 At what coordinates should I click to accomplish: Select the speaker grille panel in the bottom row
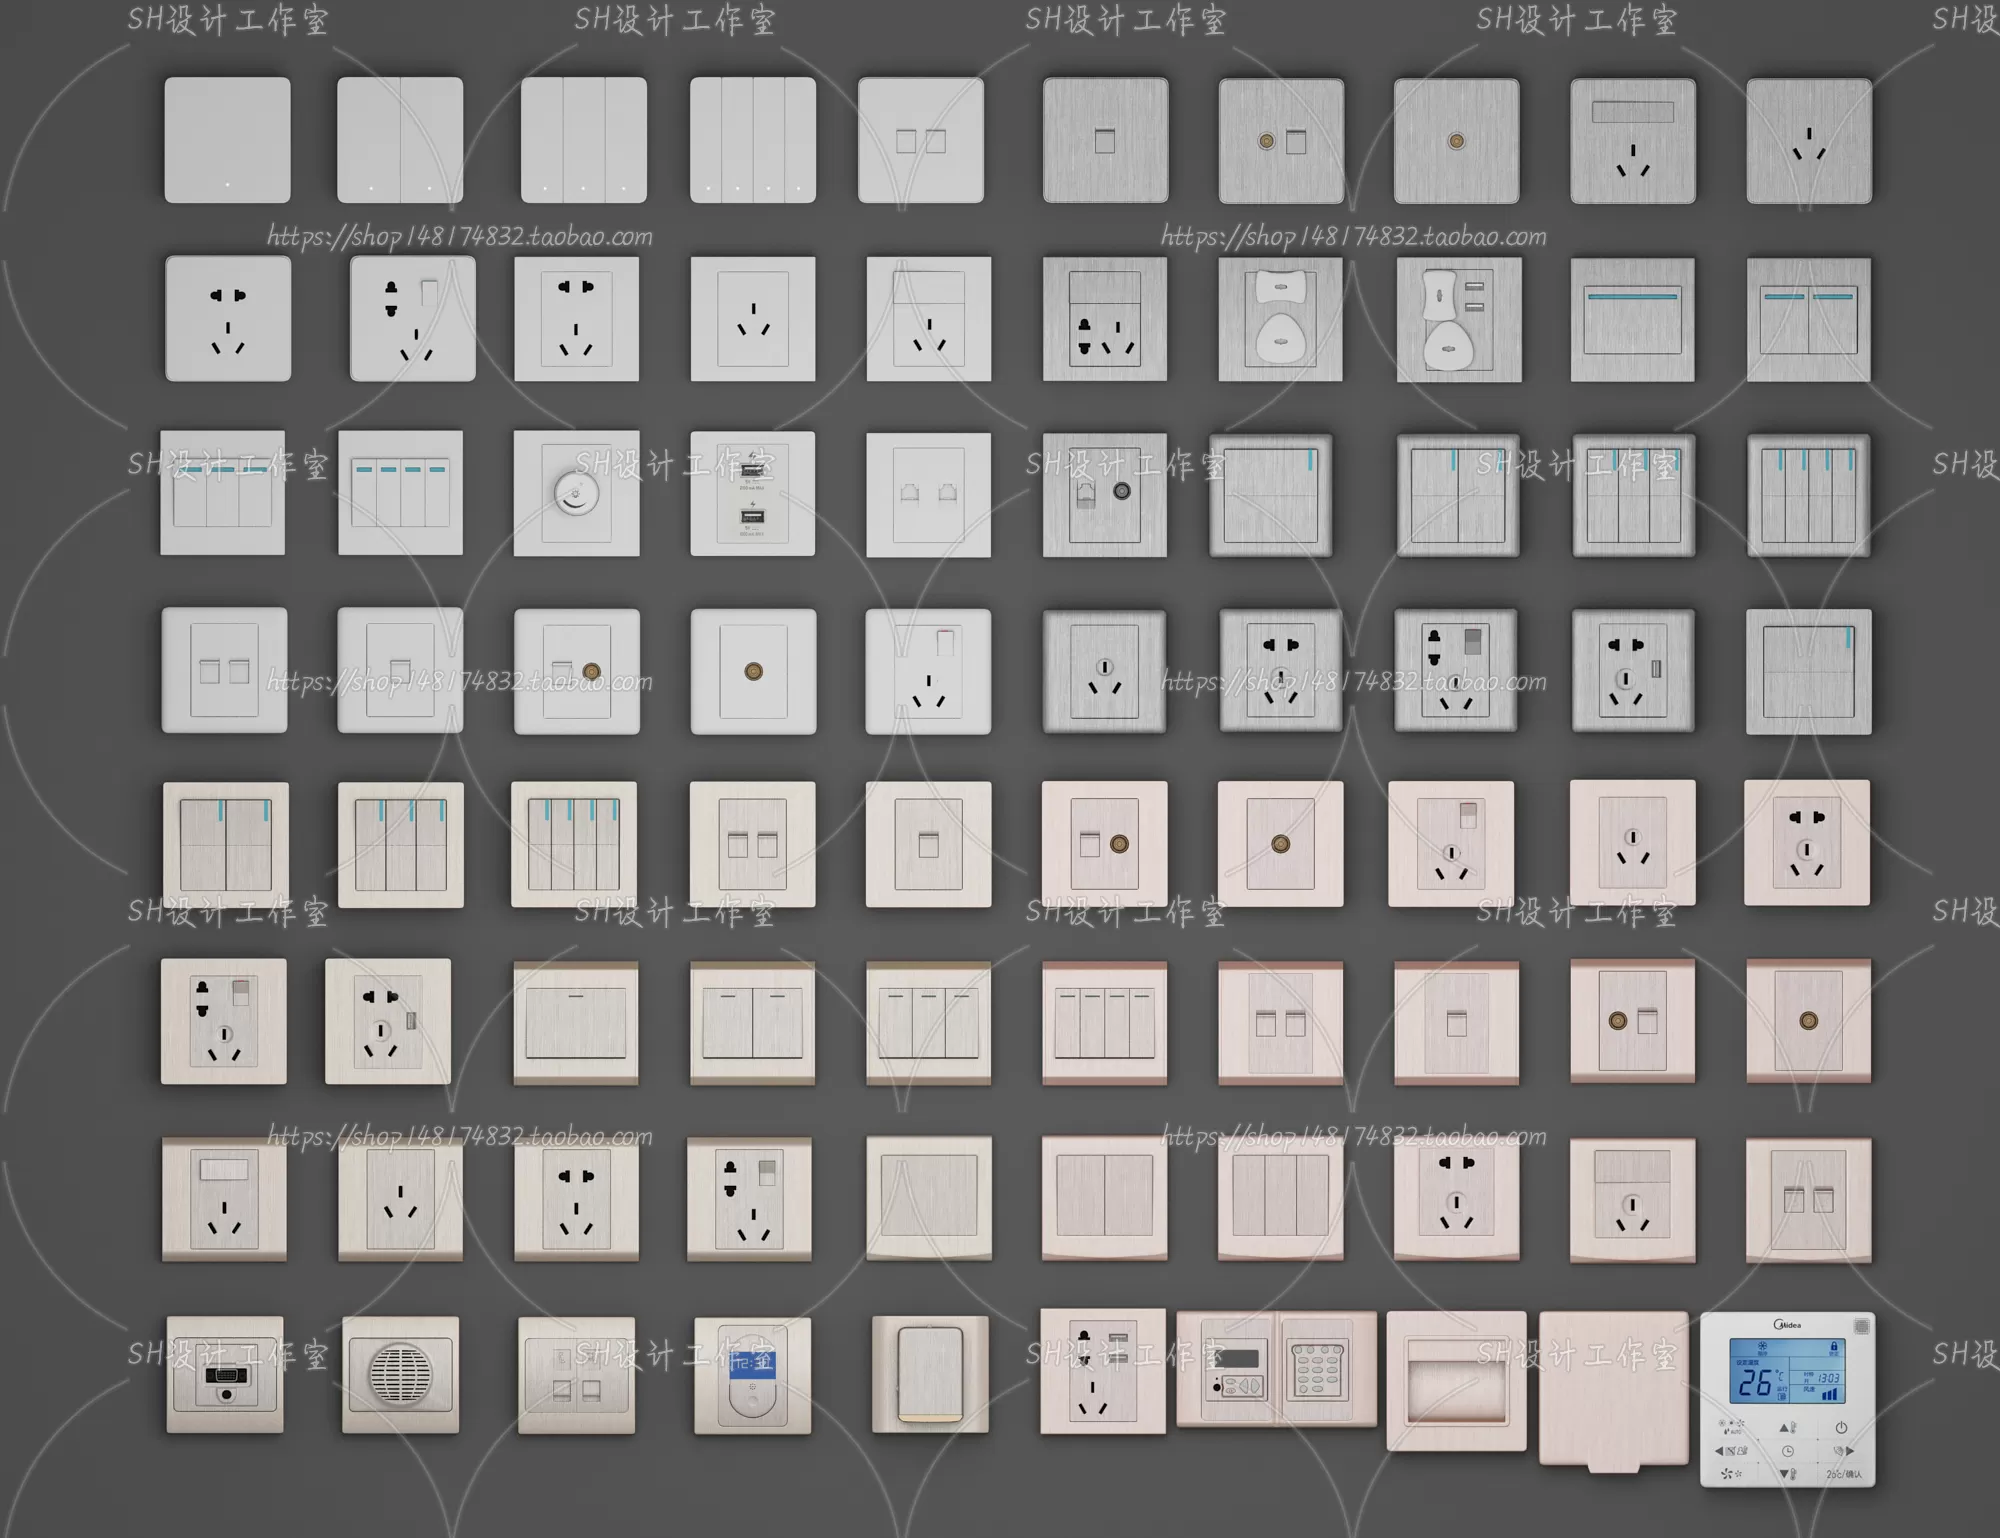point(400,1374)
